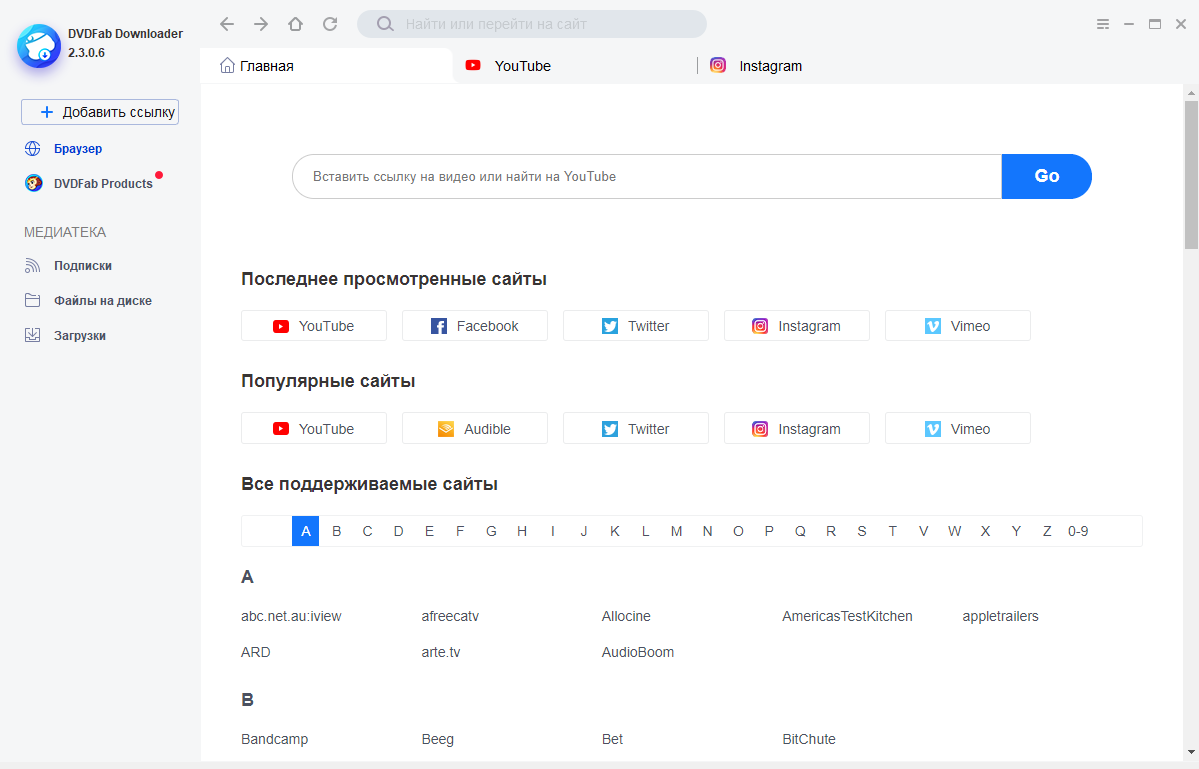Open the afreecatv site link
Viewport: 1199px width, 769px height.
(x=450, y=616)
